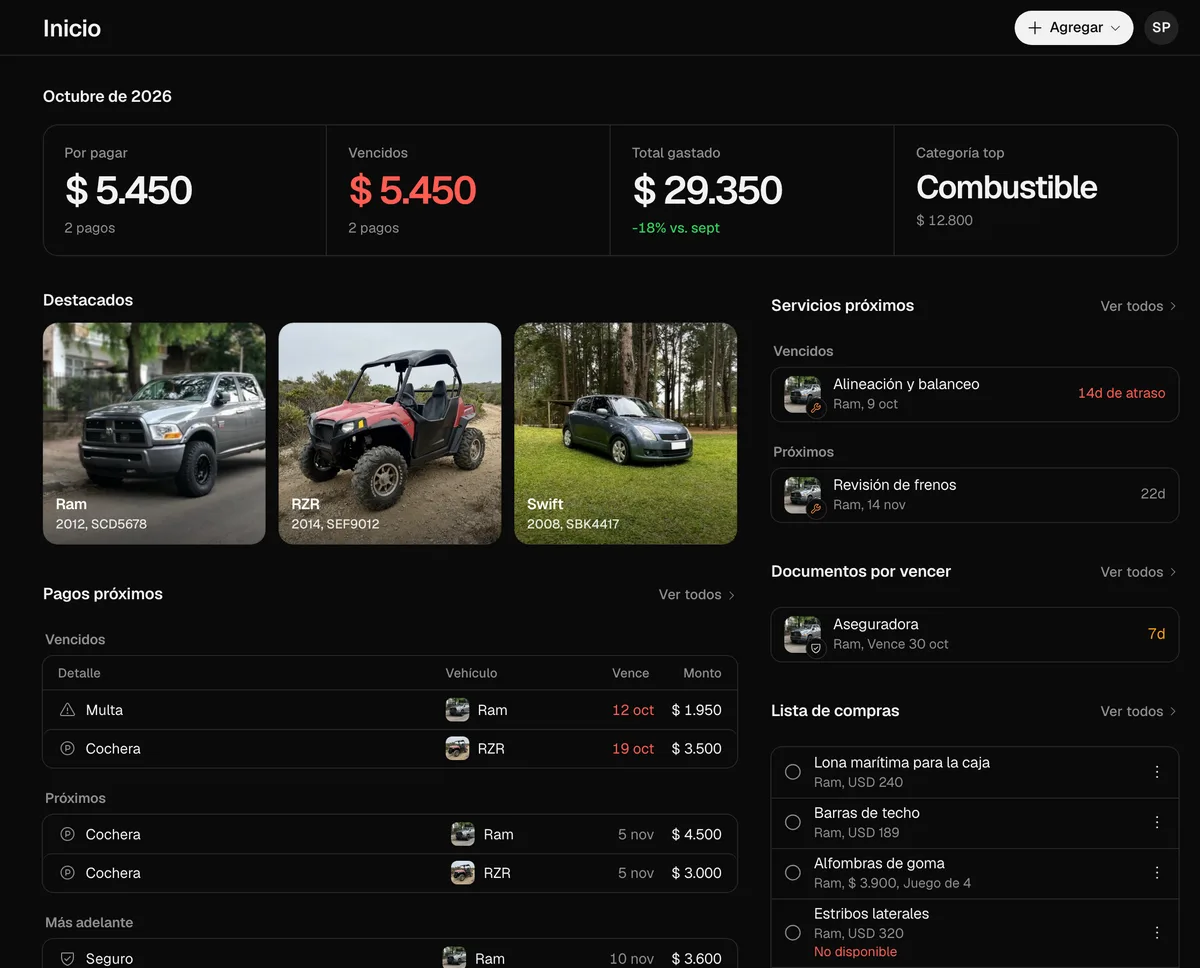Tick the Alfombras de goma checkbox

coord(793,873)
